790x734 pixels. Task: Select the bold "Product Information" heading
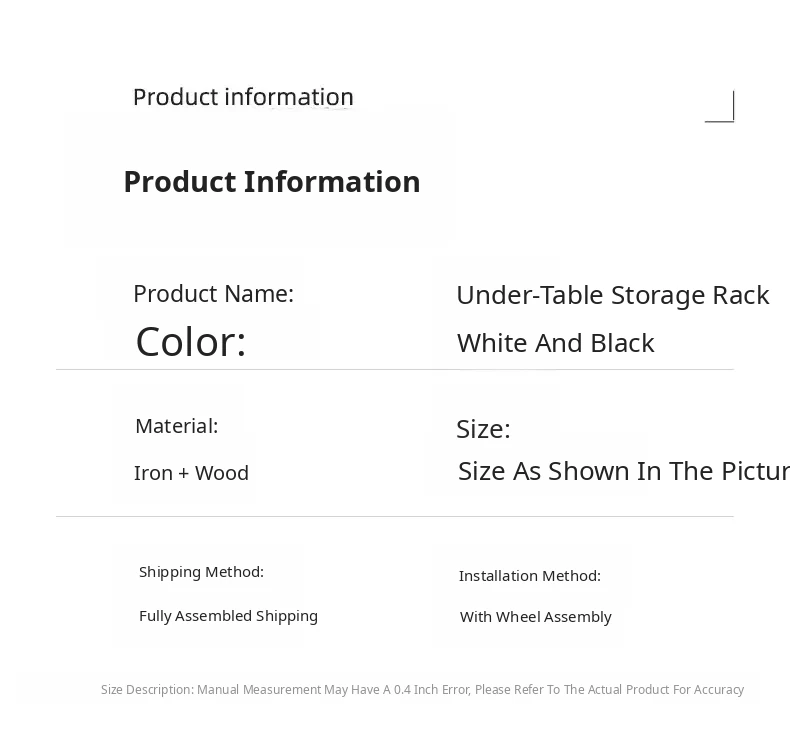[x=272, y=182]
